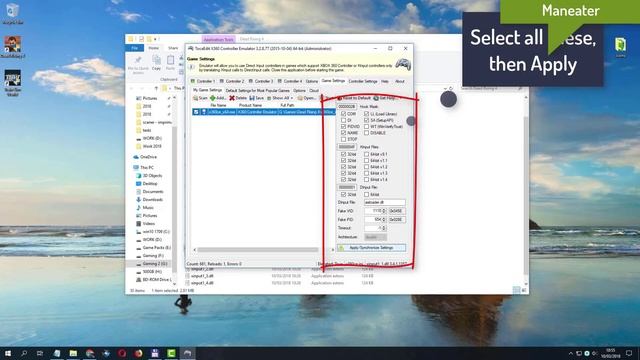Click Copy in the Explorer ribbon
Image resolution: width=640 pixels, height=360 pixels.
(156, 63)
